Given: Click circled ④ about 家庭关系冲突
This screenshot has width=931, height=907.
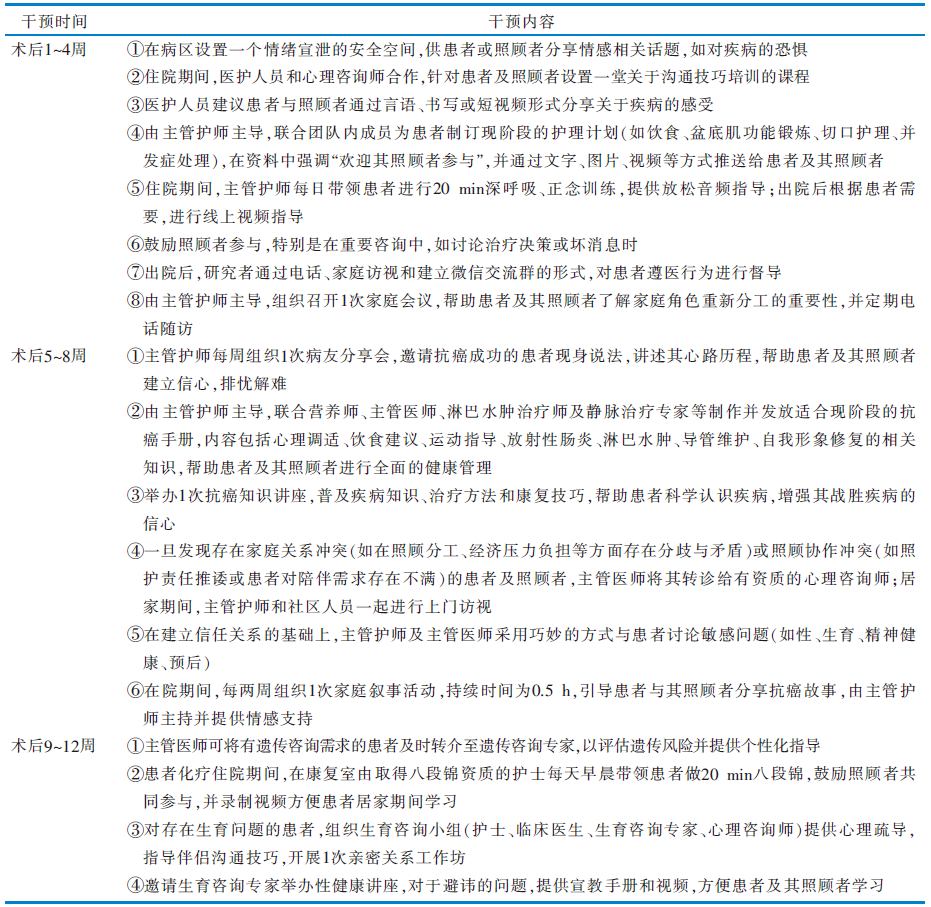Looking at the screenshot, I should click(x=135, y=550).
